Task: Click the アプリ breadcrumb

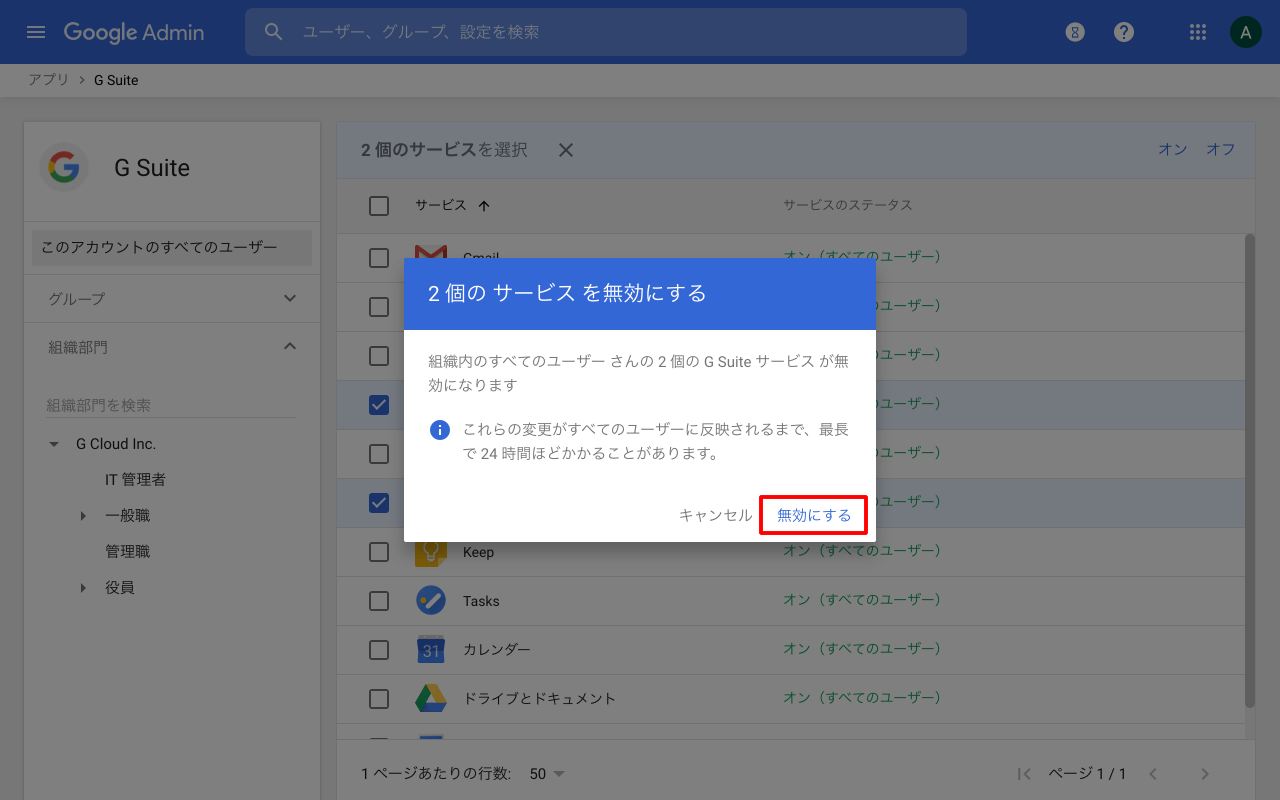Action: (x=48, y=80)
